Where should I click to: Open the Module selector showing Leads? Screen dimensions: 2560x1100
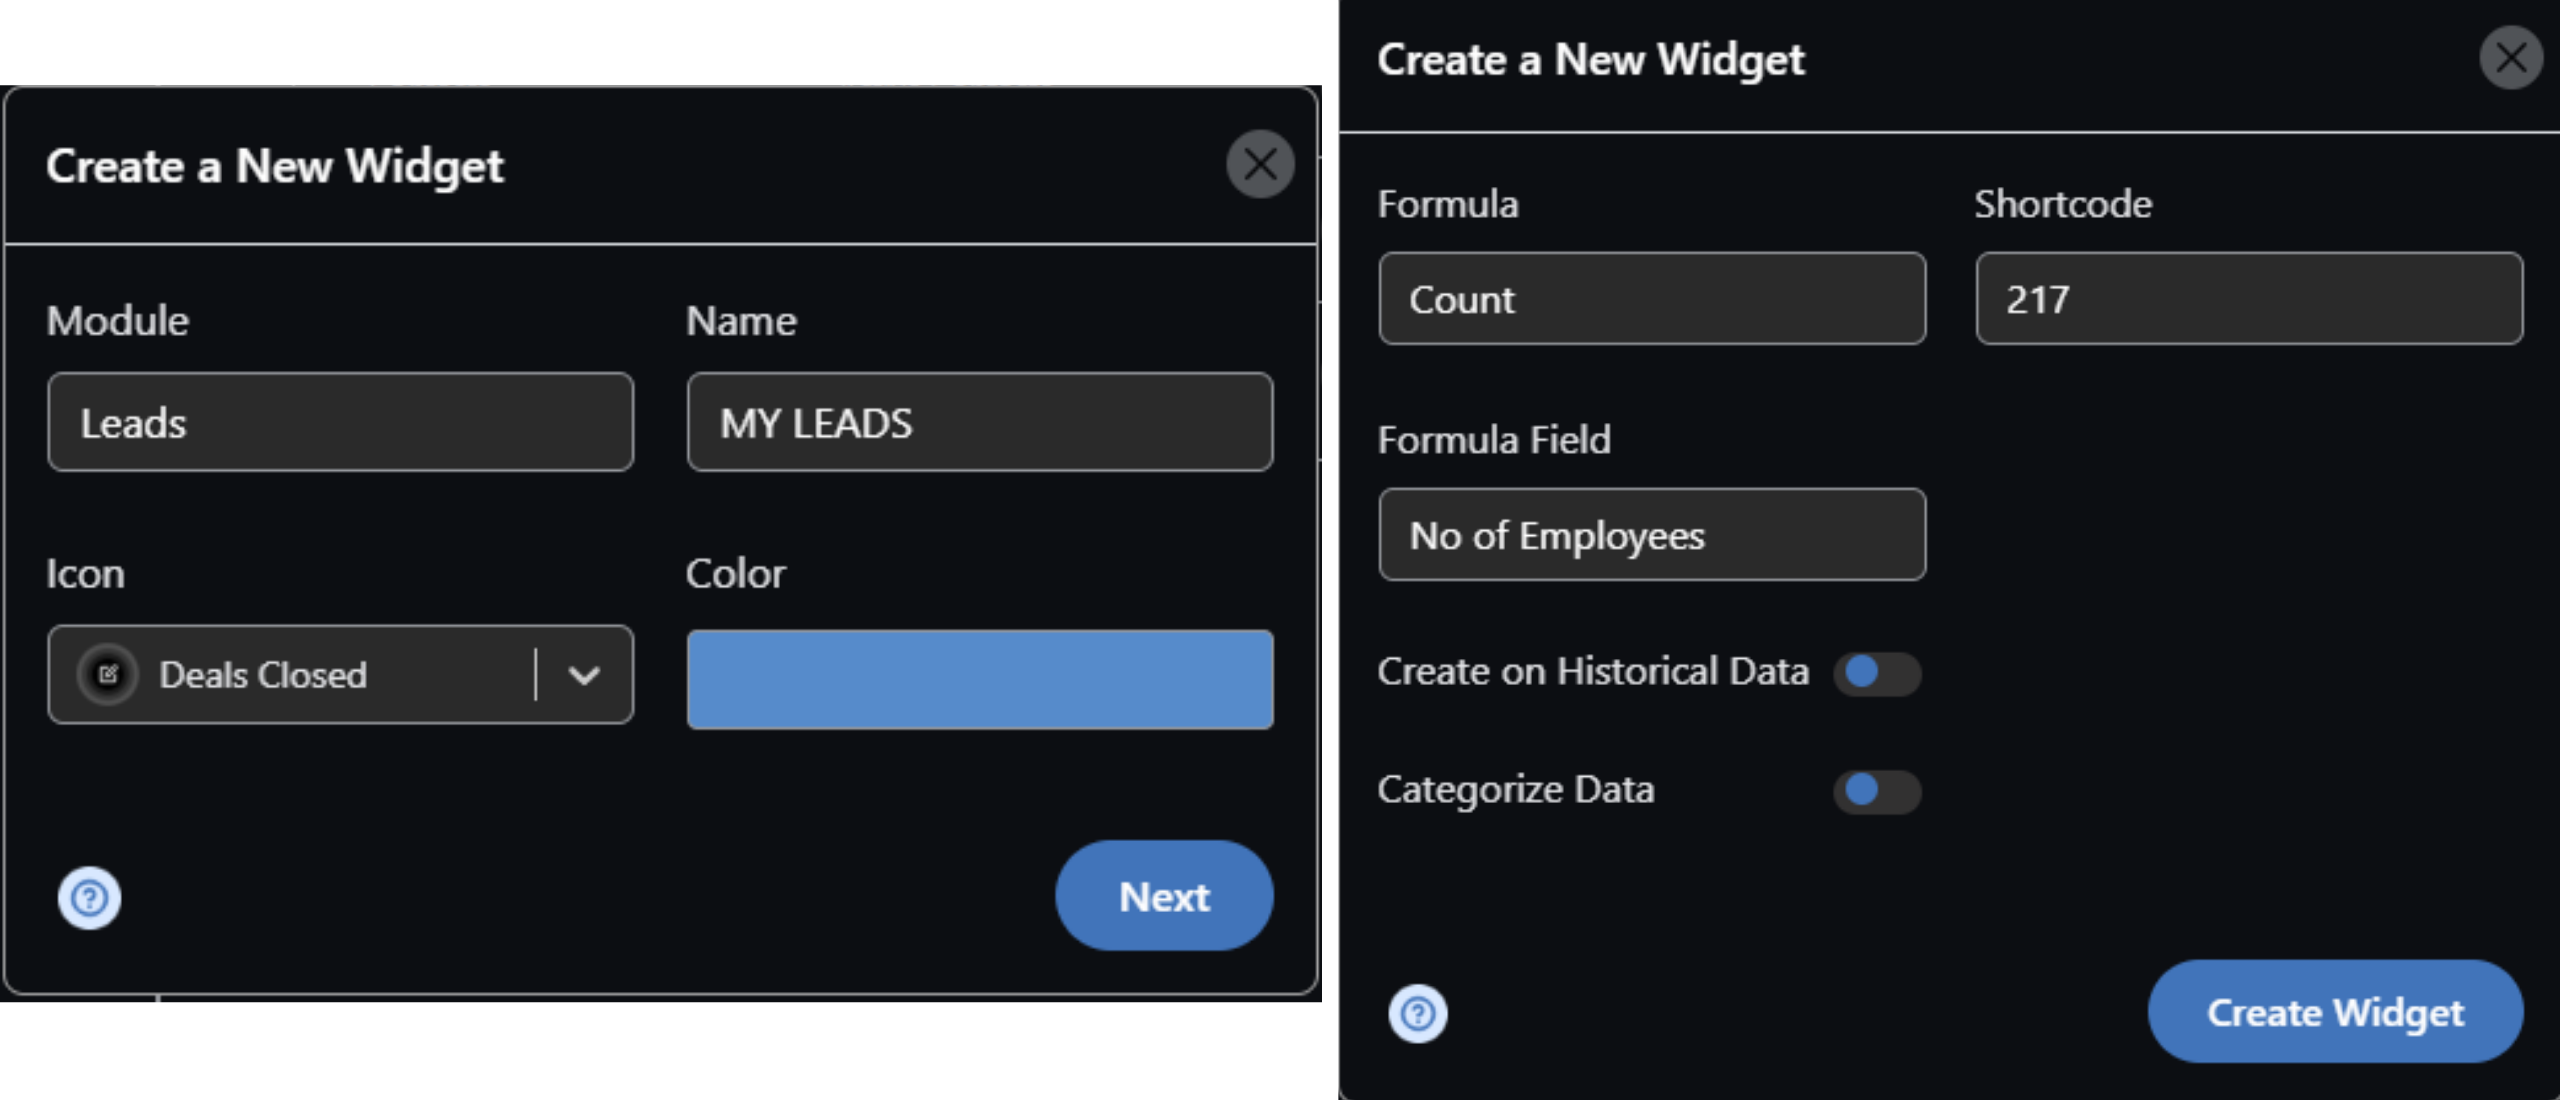pos(340,422)
